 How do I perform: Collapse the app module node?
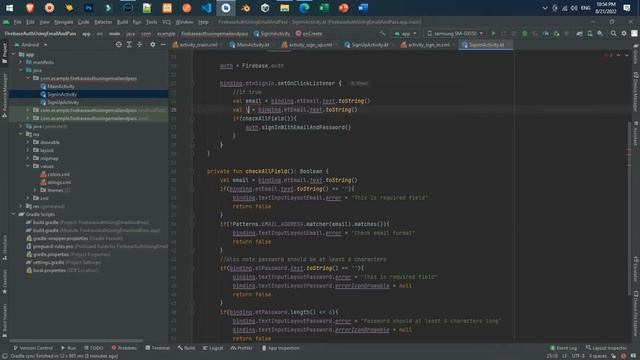(14, 54)
